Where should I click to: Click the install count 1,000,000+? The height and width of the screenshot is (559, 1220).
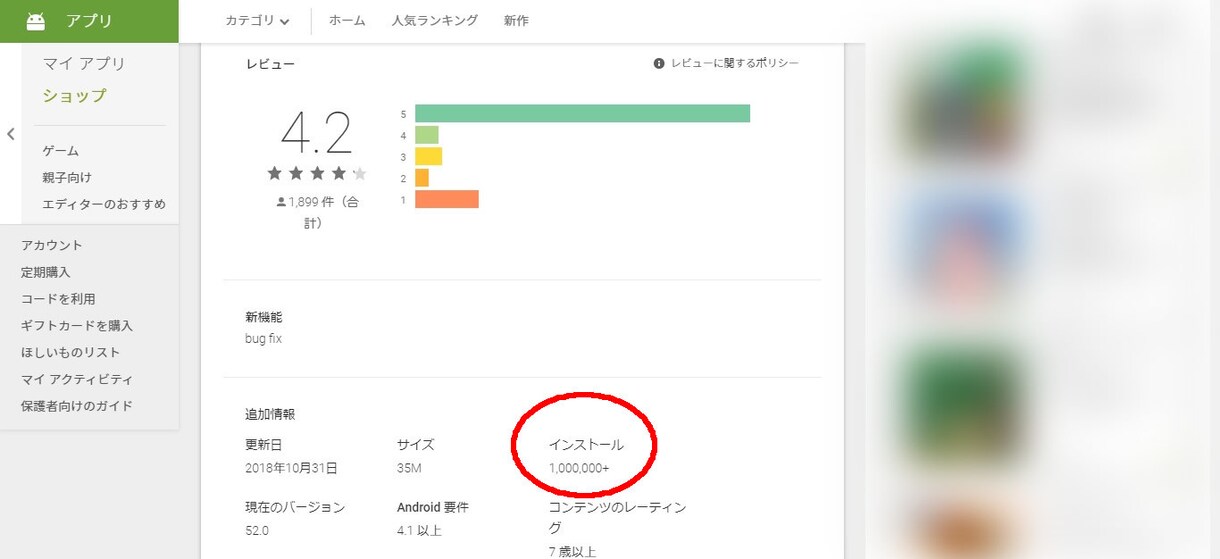(x=579, y=468)
